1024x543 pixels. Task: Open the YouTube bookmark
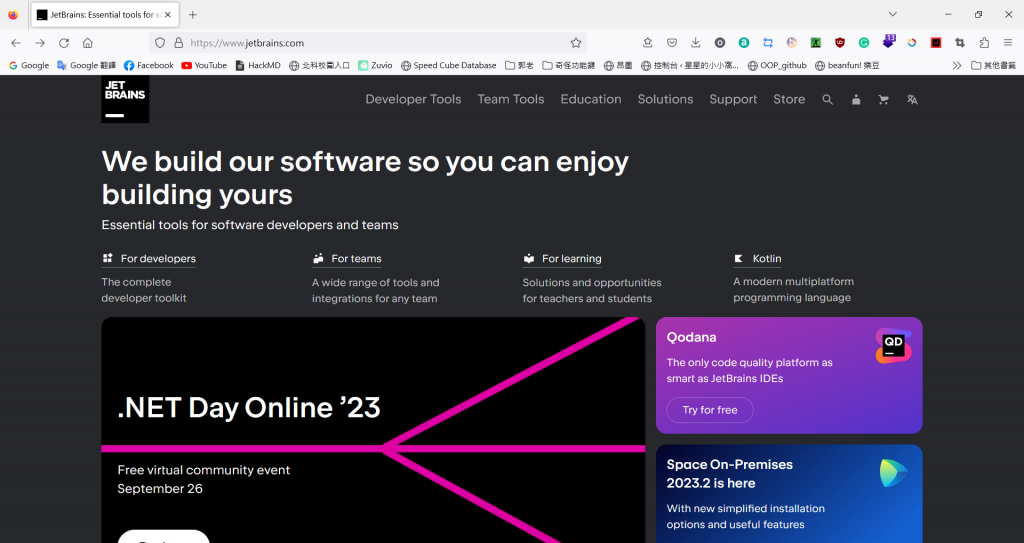[204, 65]
